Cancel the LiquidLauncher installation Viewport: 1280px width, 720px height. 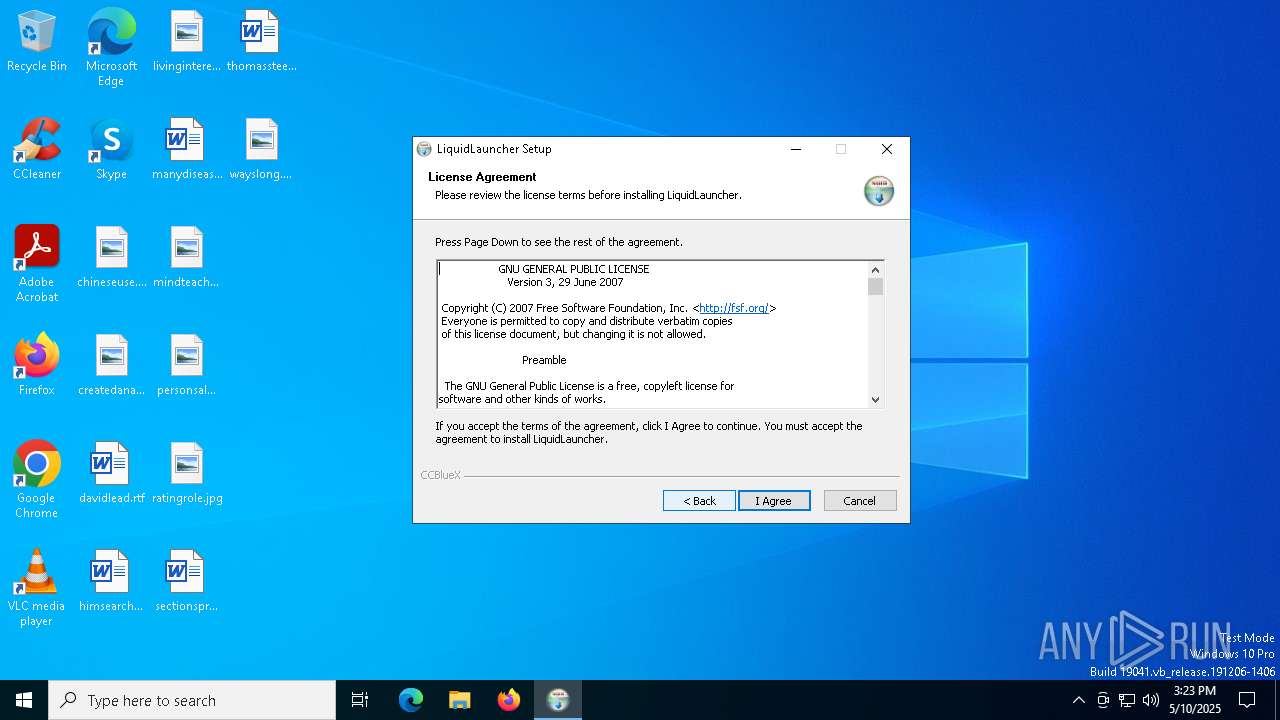click(860, 500)
